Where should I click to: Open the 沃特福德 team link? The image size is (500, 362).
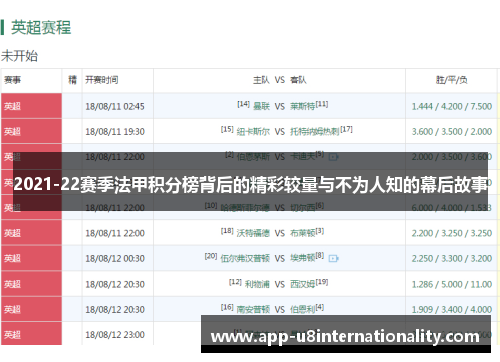(253, 233)
